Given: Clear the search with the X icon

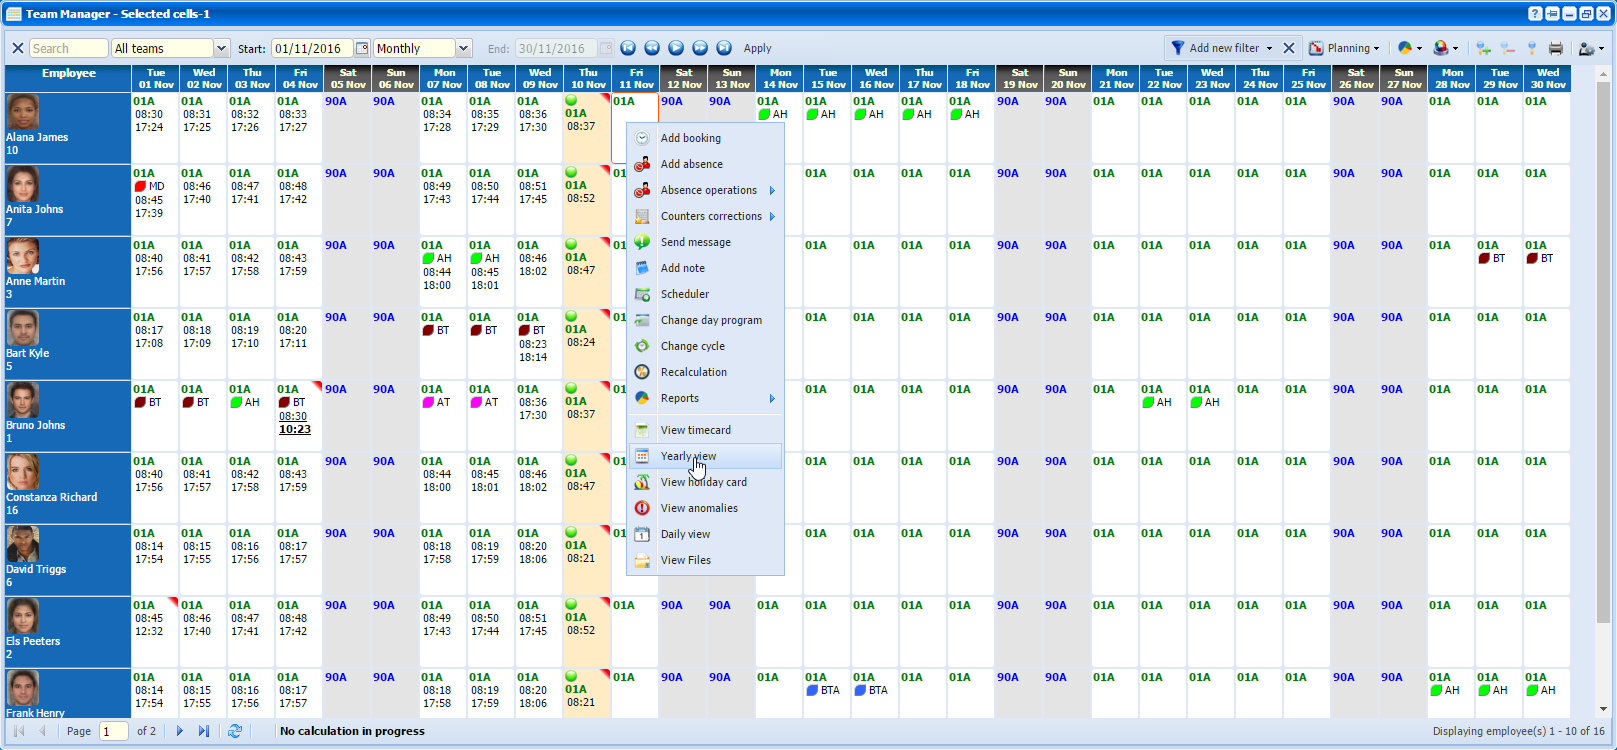Looking at the screenshot, I should point(17,48).
